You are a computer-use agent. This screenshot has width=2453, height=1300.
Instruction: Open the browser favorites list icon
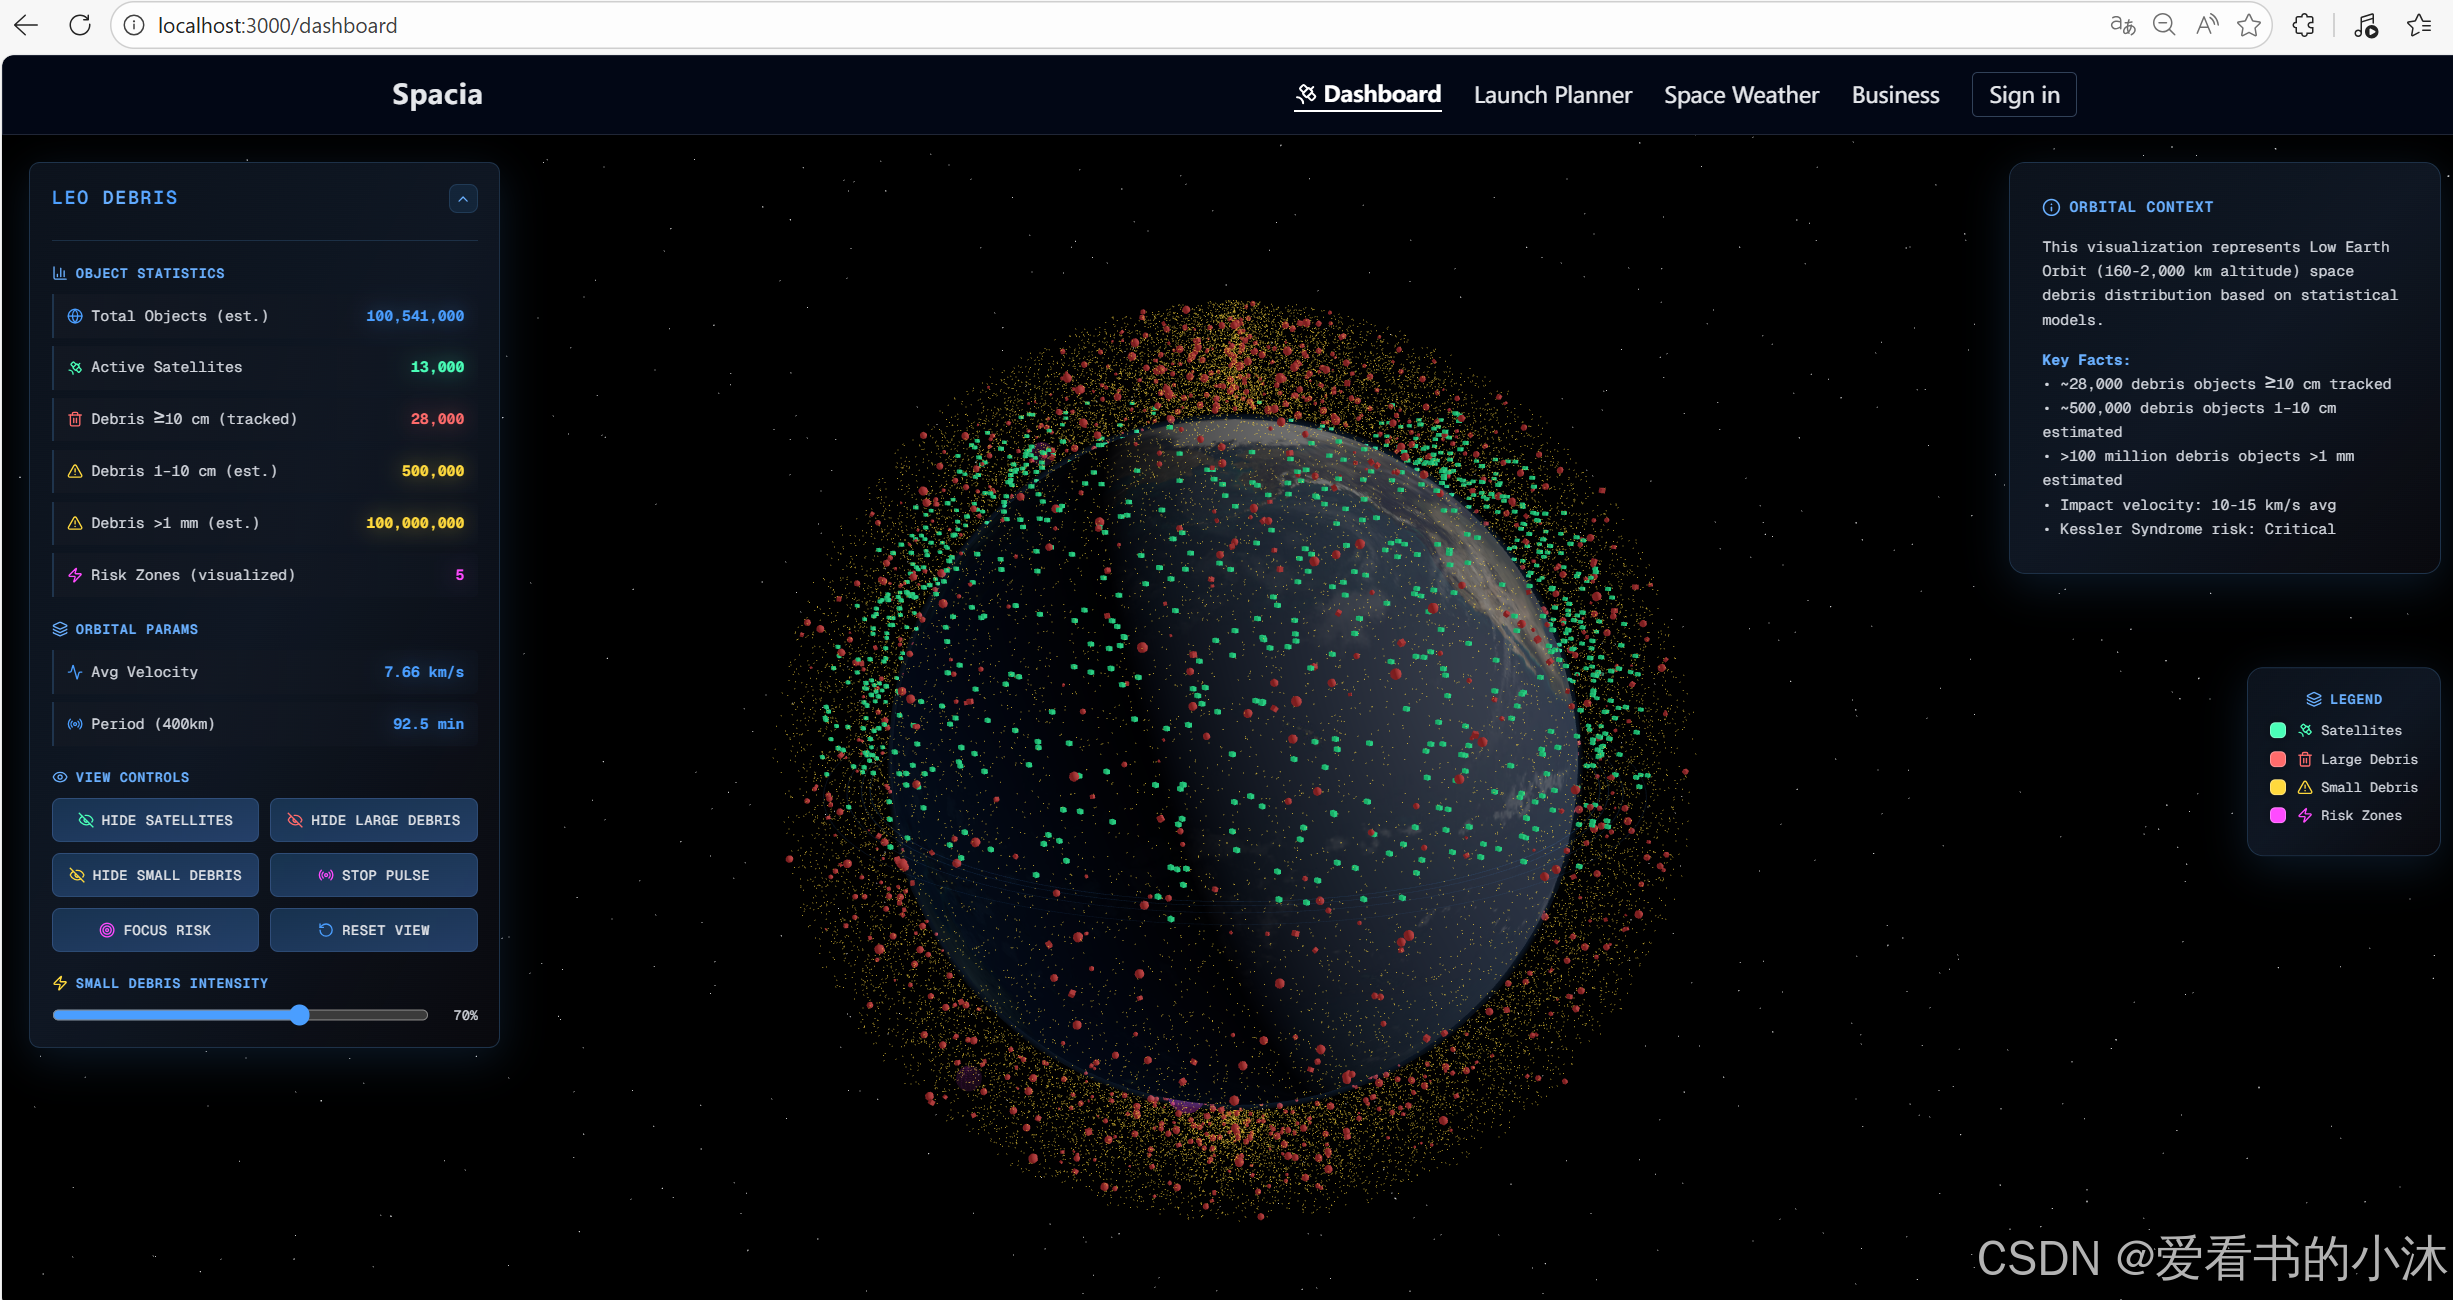(2419, 25)
